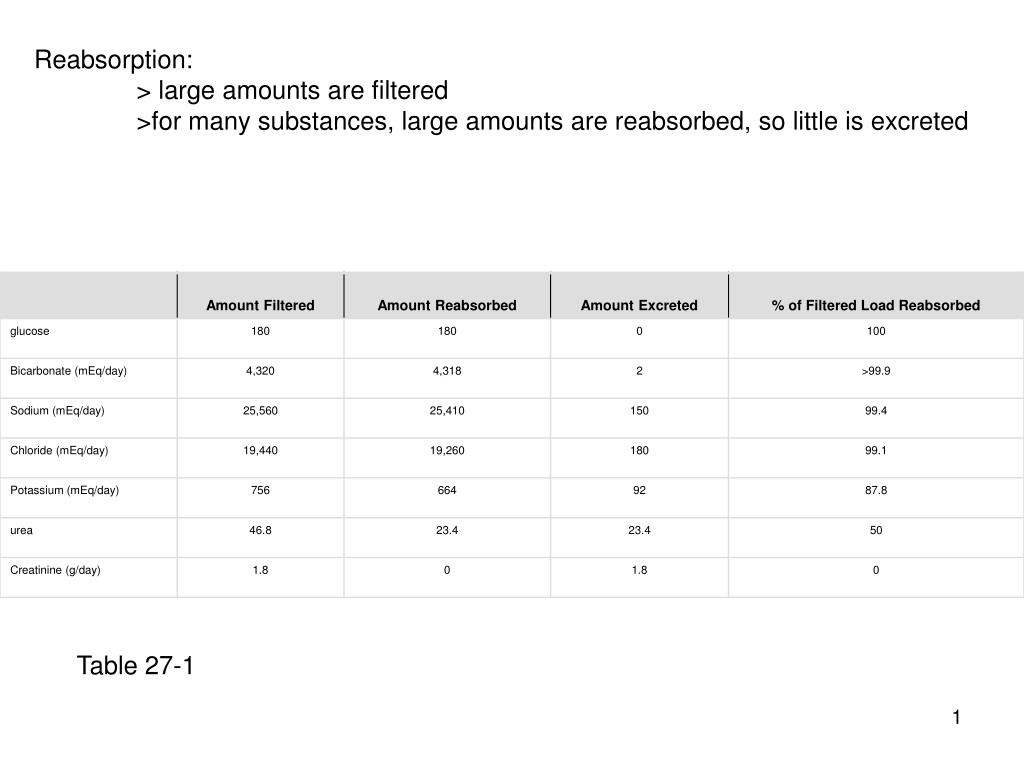Select the urea row label
Viewport: 1024px width, 768px height.
click(x=21, y=530)
